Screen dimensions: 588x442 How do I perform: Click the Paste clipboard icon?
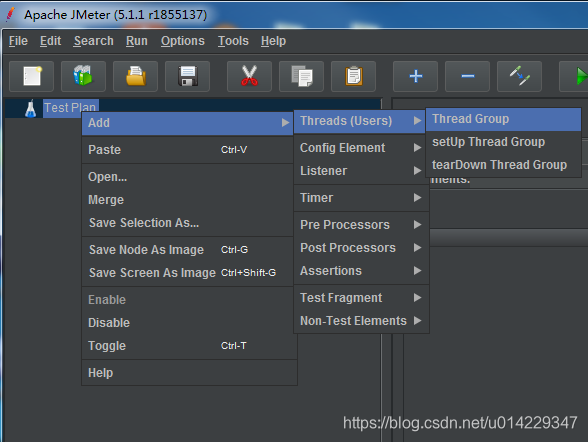pos(353,76)
